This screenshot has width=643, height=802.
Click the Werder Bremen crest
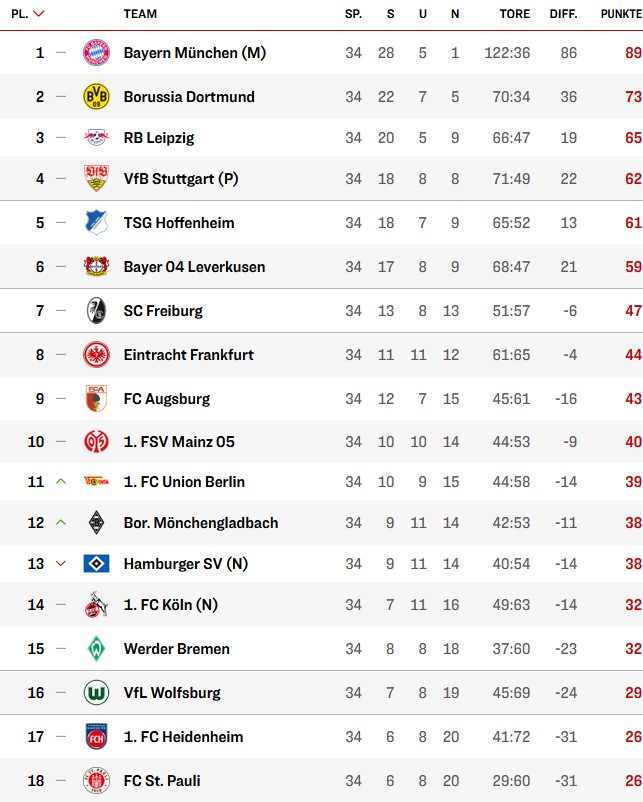[96, 649]
